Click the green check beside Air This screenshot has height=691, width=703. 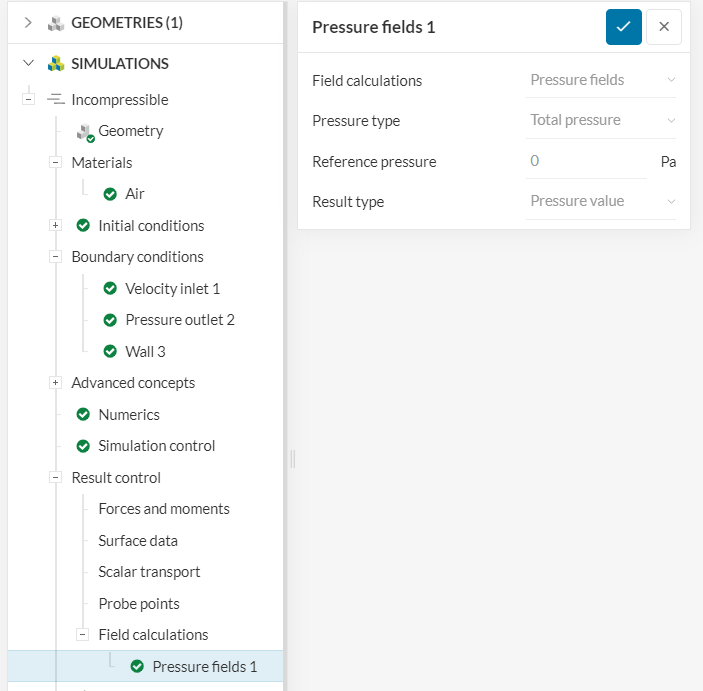[110, 194]
